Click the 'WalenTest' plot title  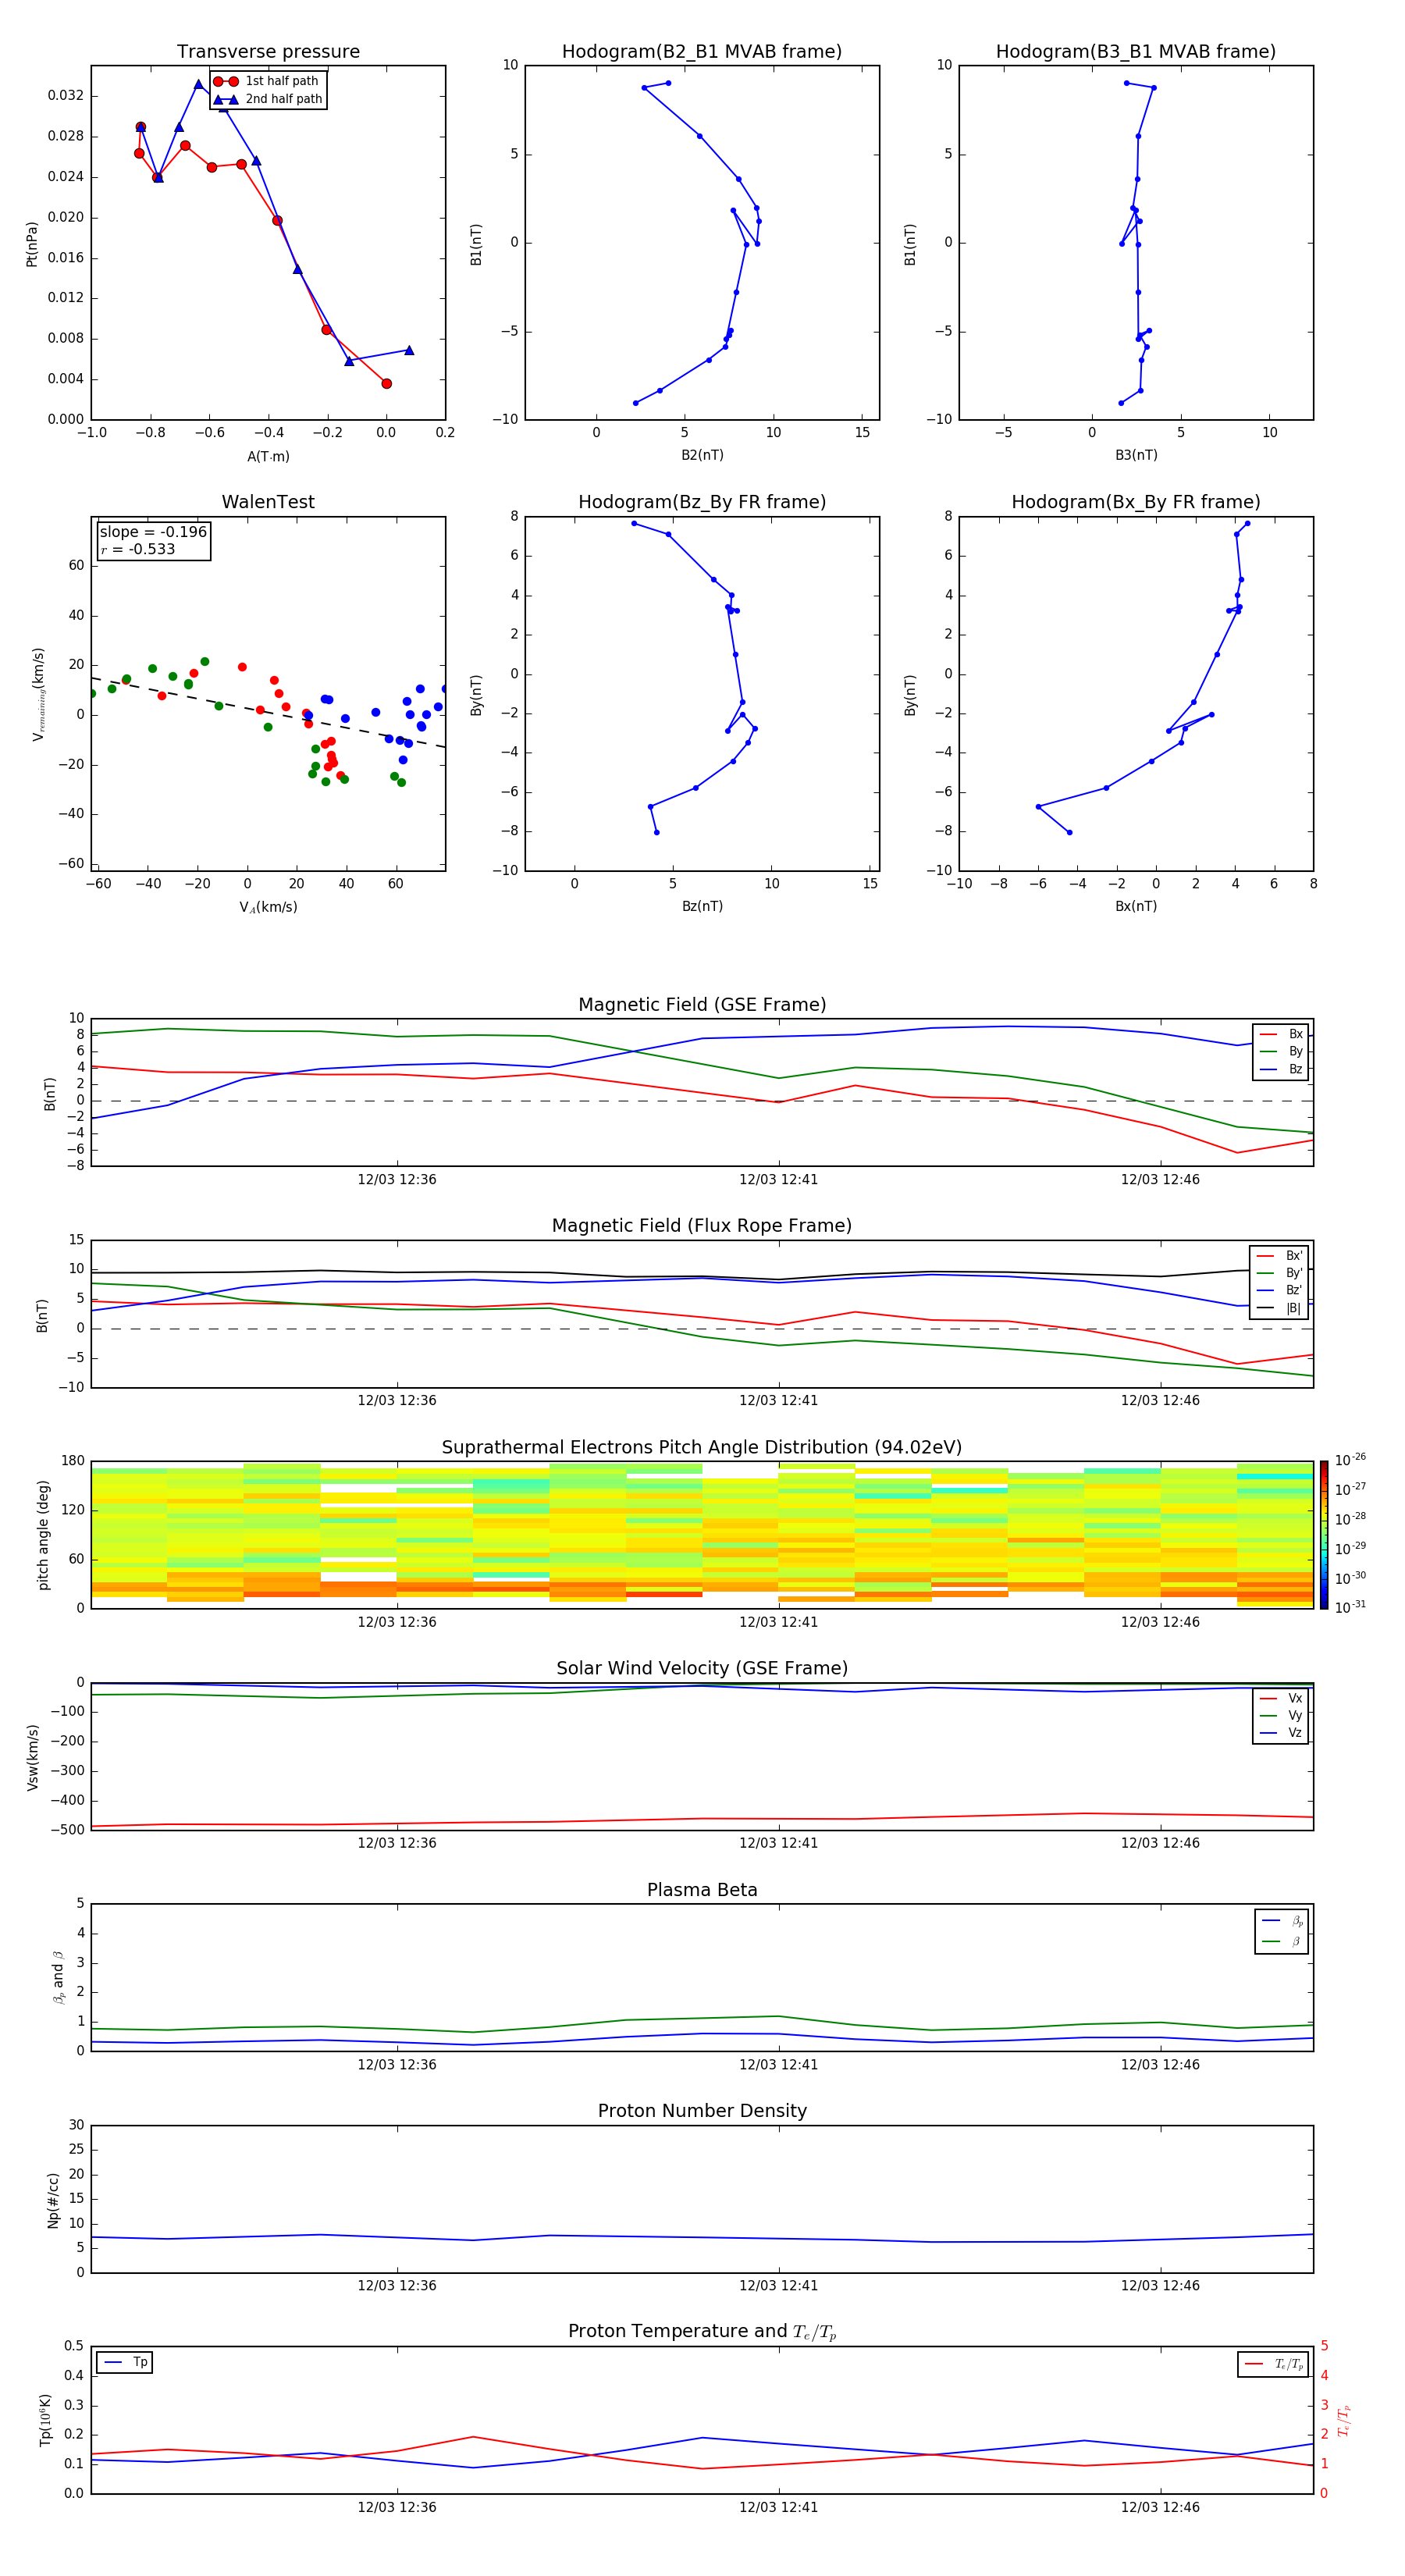coord(268,502)
